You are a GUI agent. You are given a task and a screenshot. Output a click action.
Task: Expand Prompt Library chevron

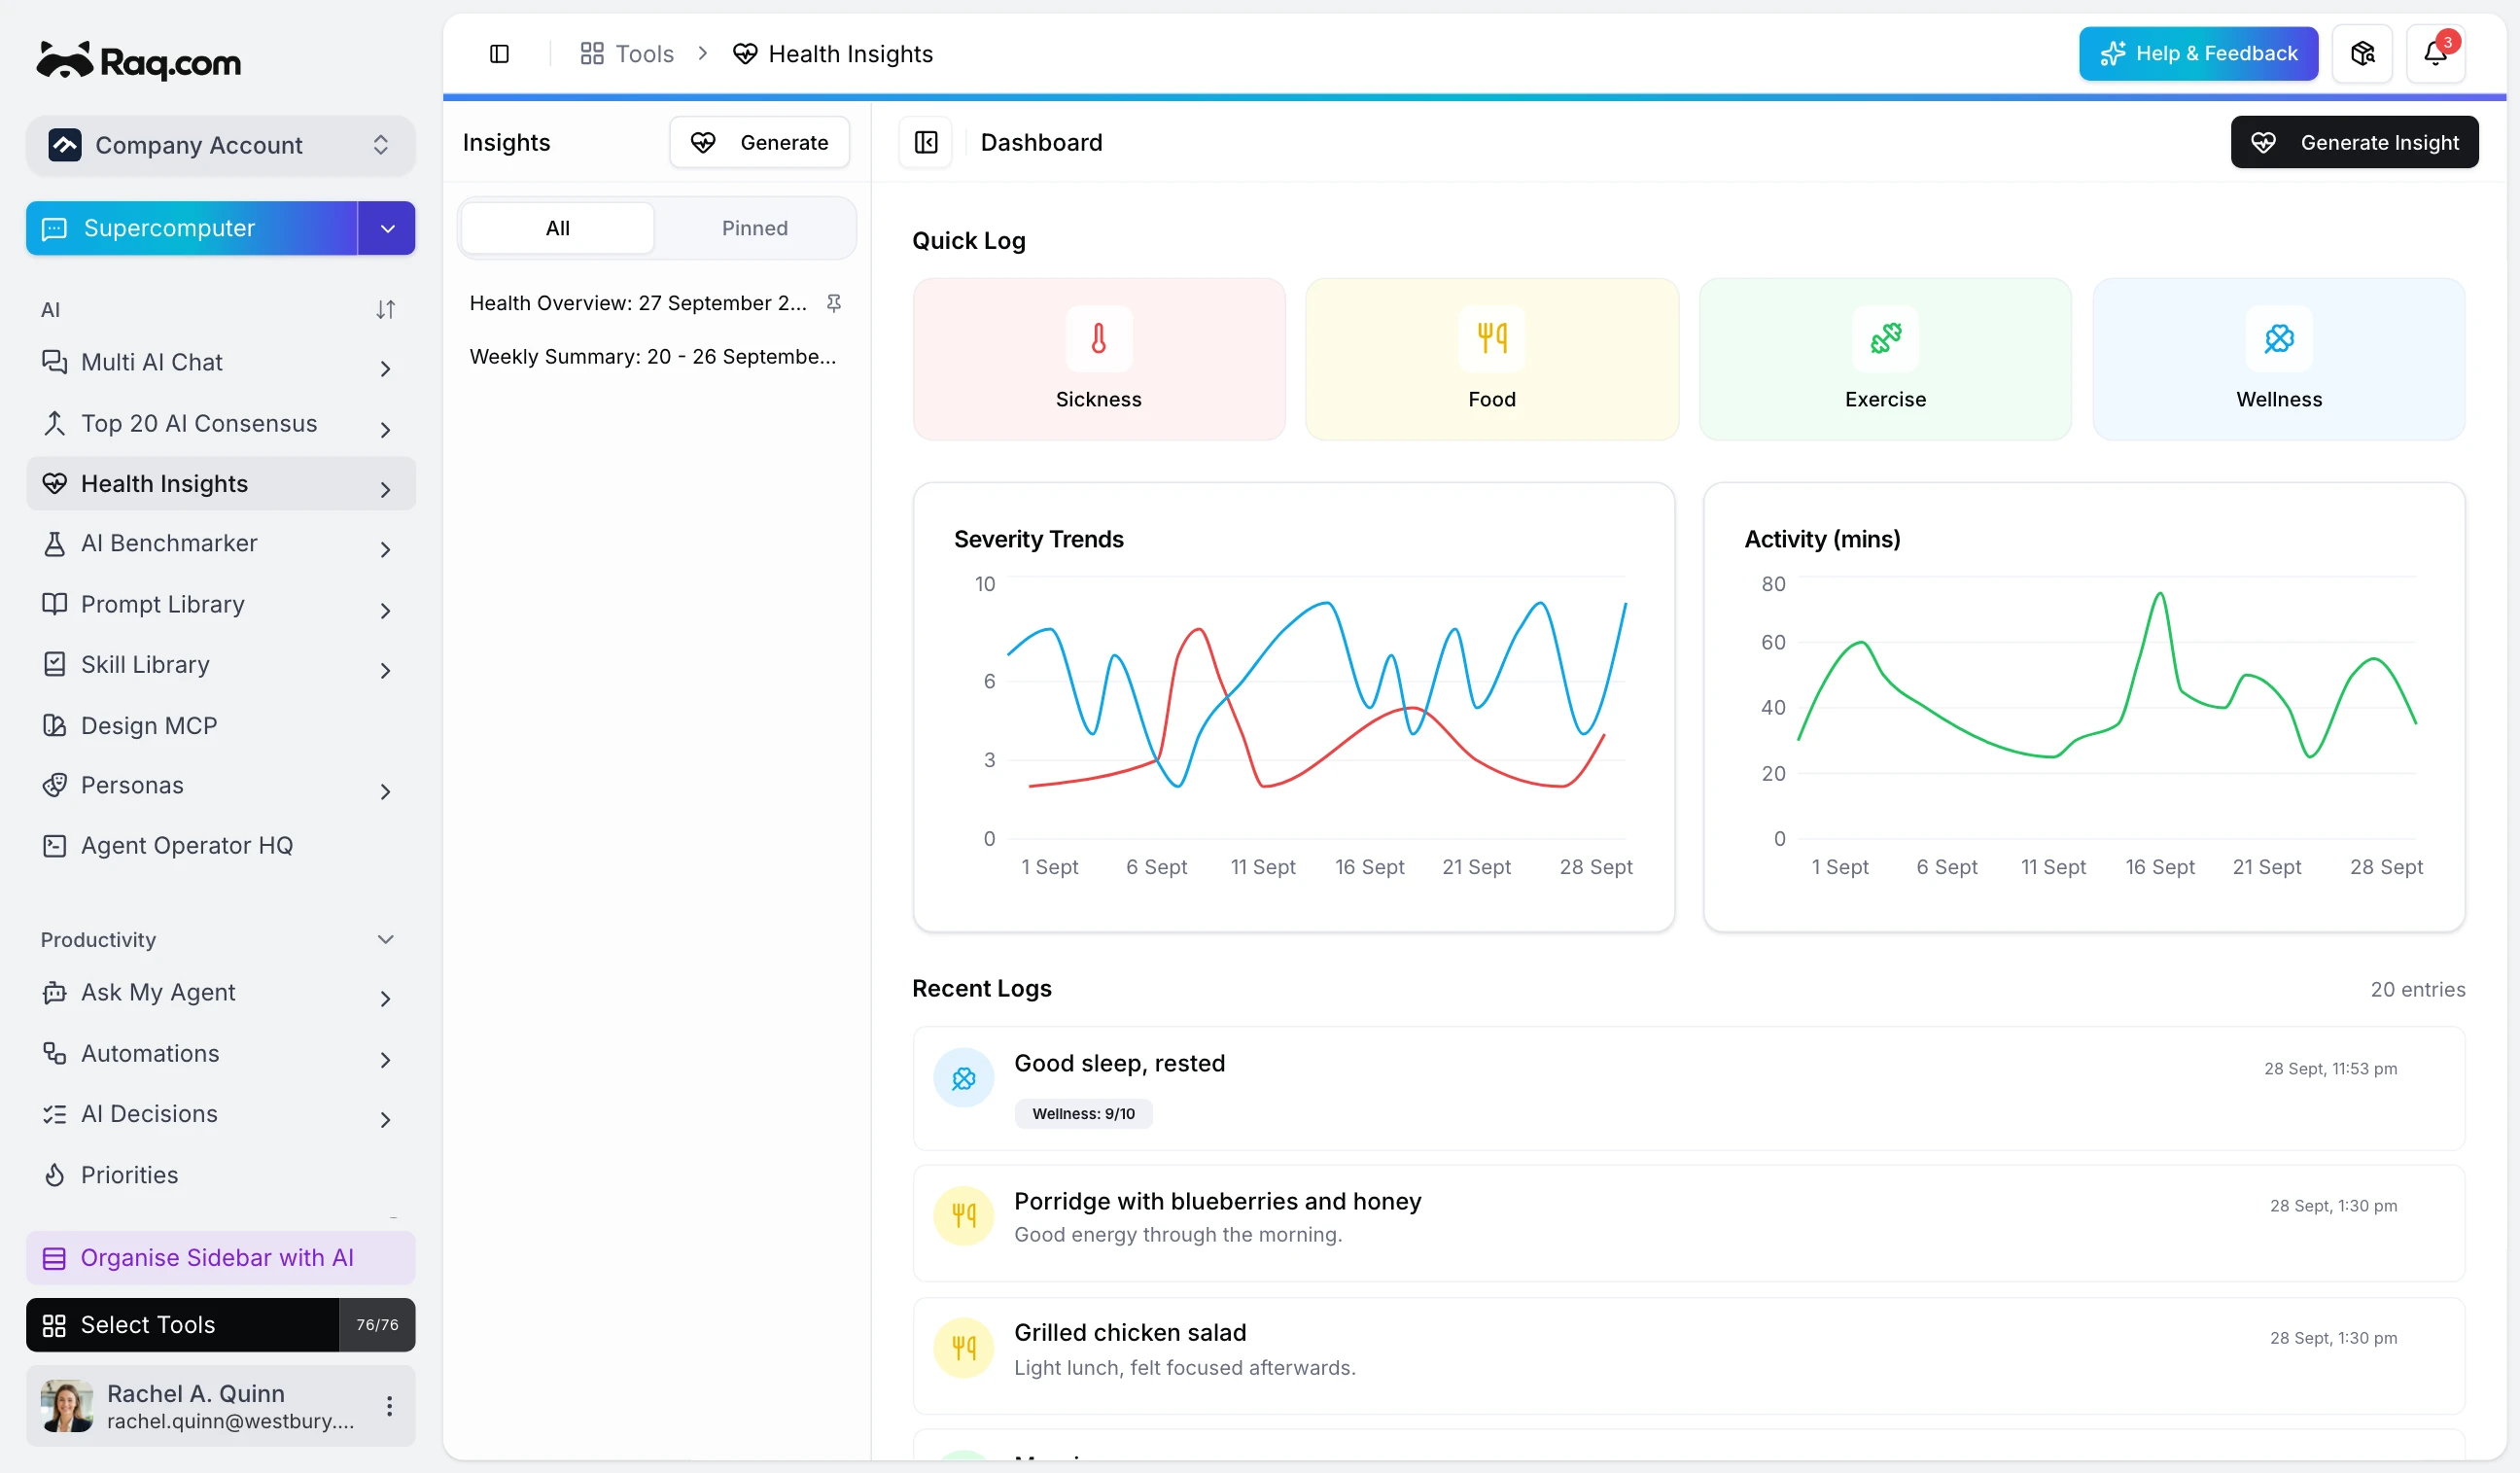[x=385, y=610]
